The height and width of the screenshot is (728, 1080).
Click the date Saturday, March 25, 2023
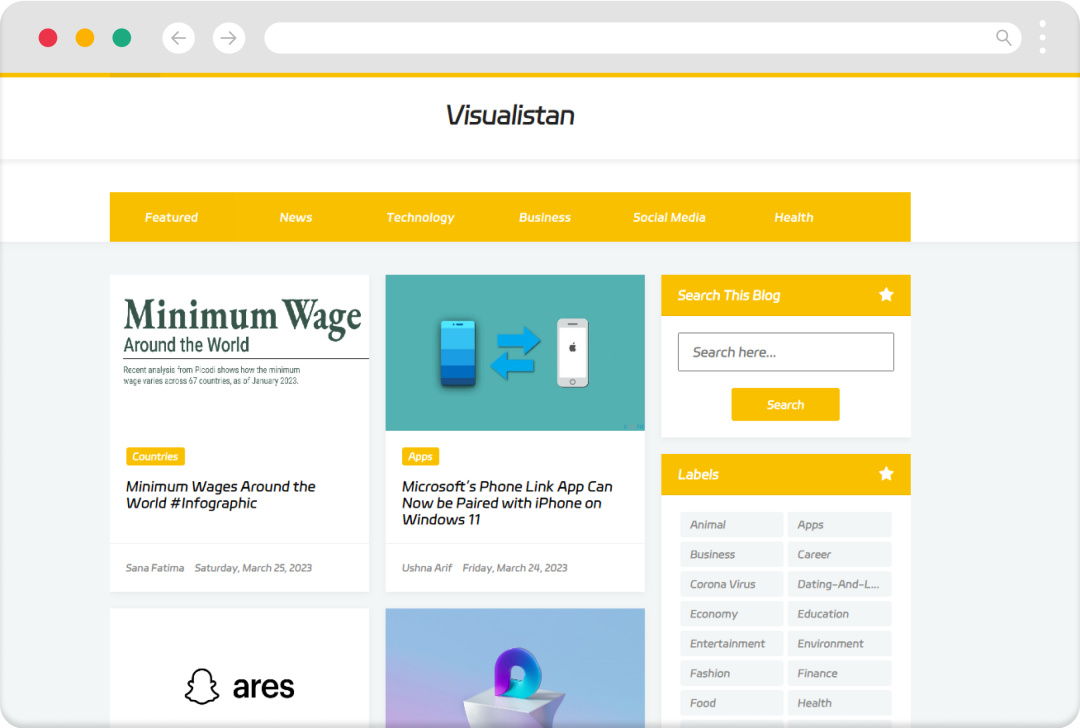(x=253, y=568)
